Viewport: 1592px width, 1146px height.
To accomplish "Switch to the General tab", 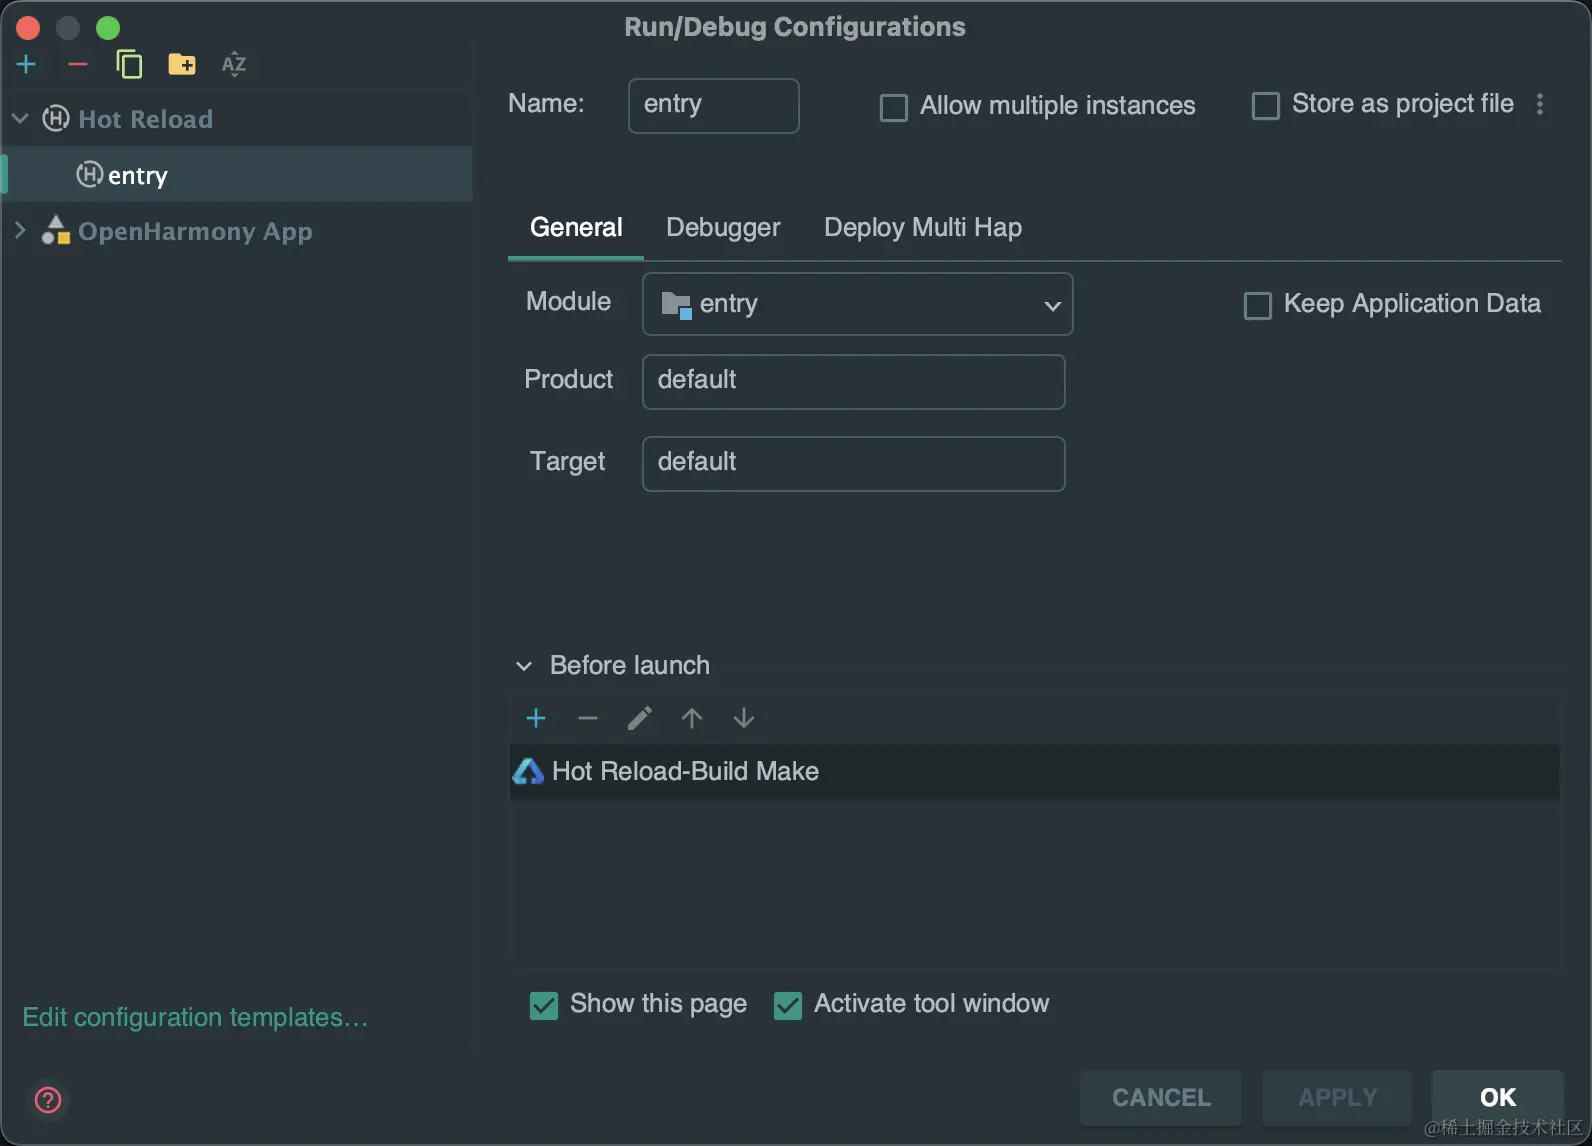I will [x=576, y=228].
